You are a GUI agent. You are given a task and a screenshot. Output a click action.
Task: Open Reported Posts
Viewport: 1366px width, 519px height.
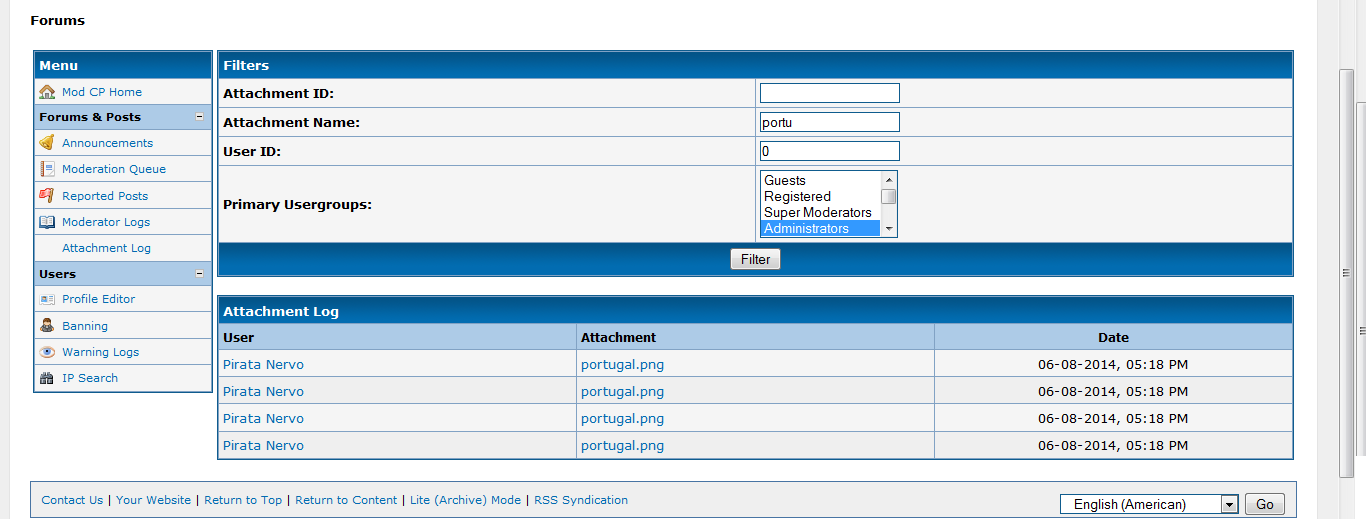(105, 196)
